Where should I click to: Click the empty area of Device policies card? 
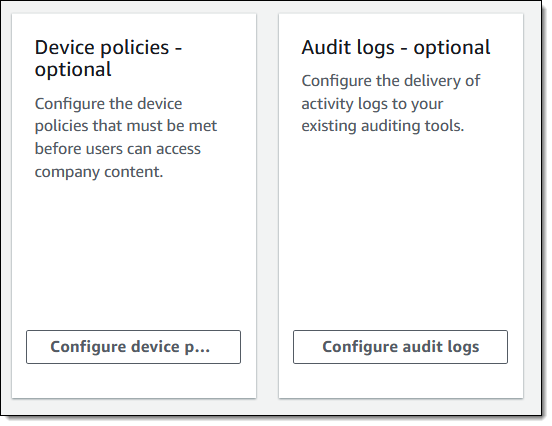(x=134, y=253)
